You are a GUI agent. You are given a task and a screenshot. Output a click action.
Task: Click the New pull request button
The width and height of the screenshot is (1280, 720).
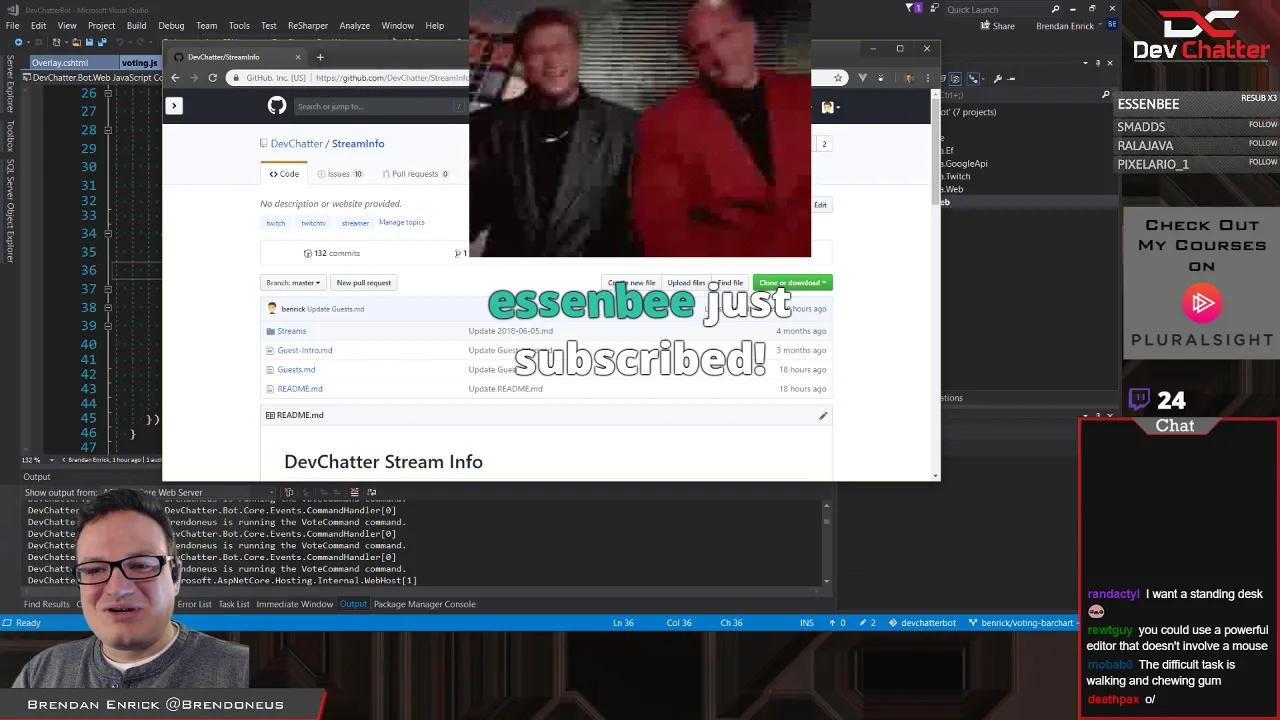click(363, 283)
